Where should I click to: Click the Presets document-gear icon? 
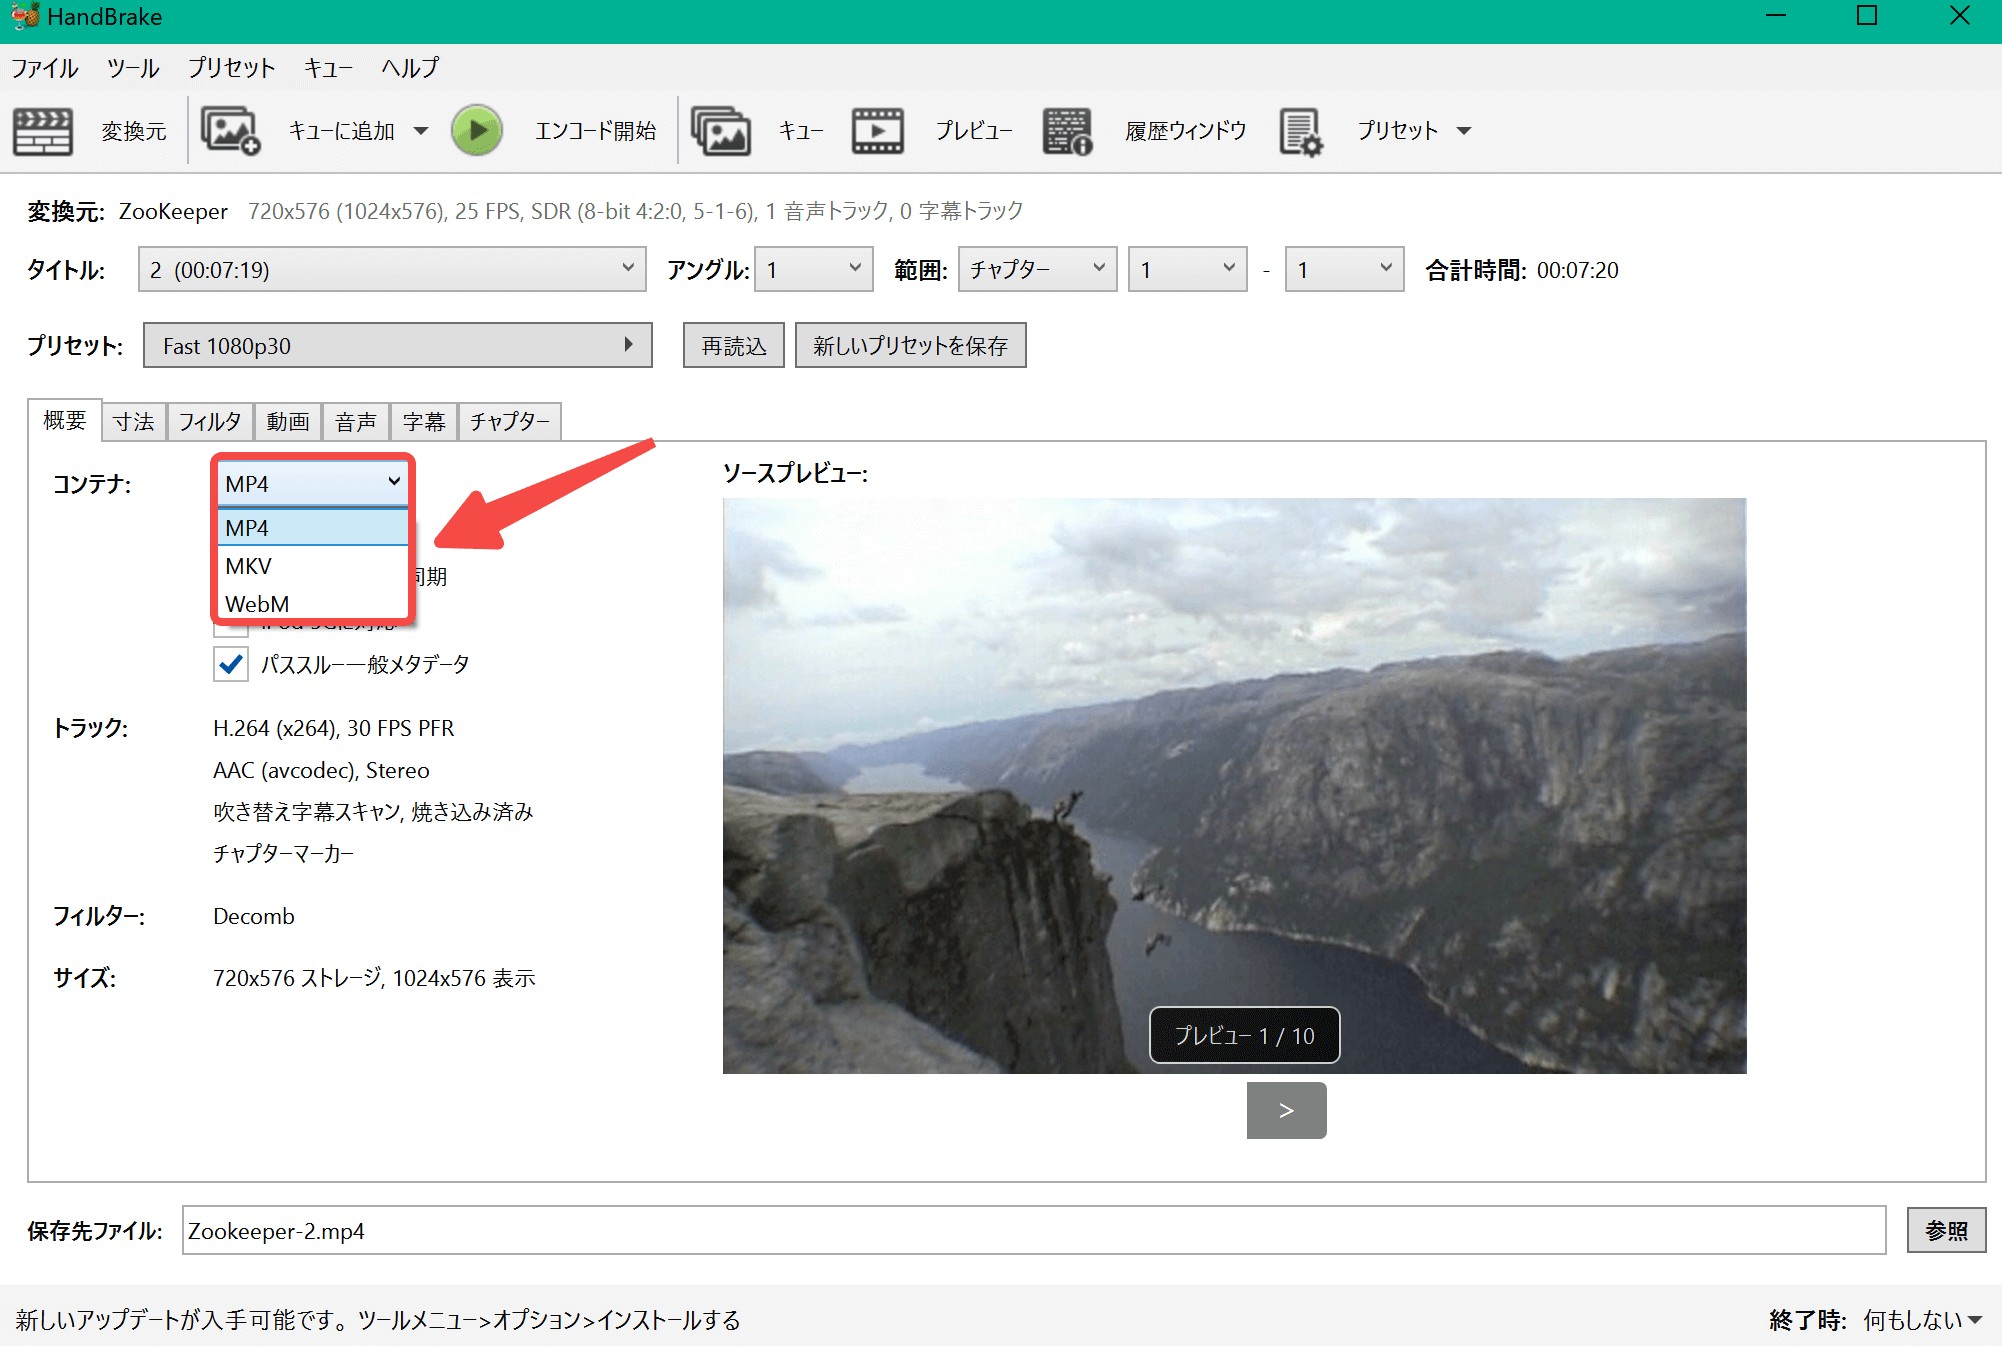pos(1301,131)
